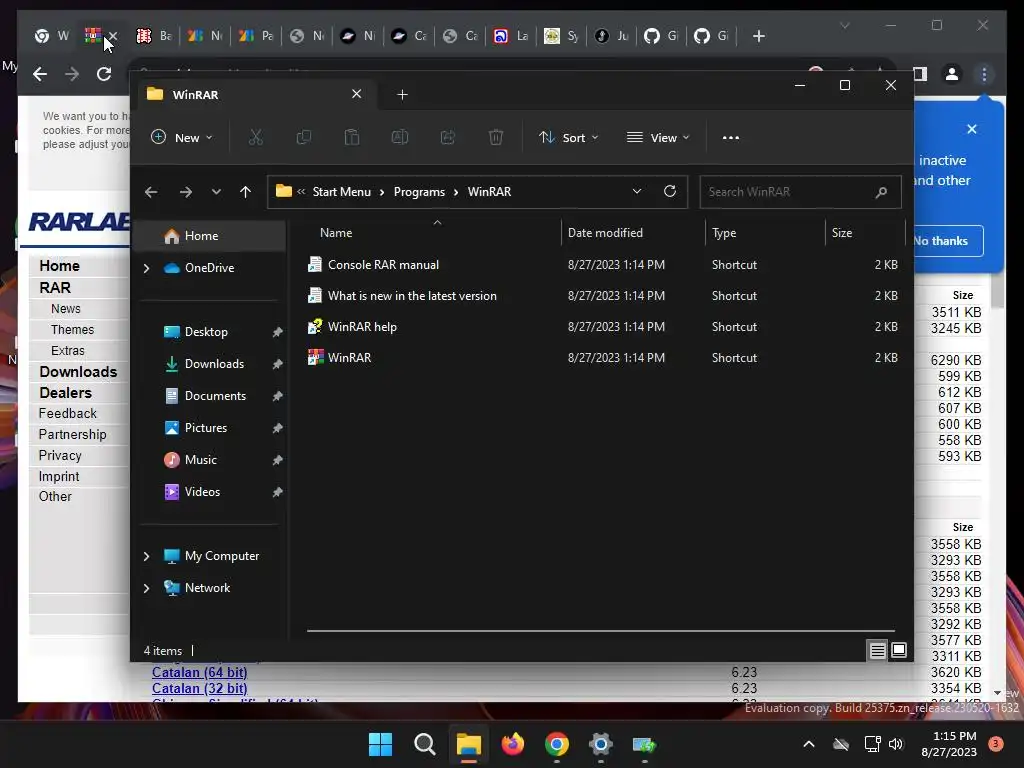Open the View dropdown menu
The height and width of the screenshot is (768, 1024).
658,137
